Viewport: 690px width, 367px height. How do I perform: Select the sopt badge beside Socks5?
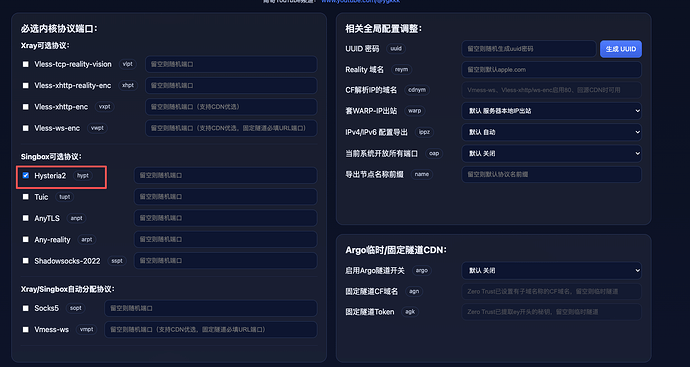(x=76, y=308)
